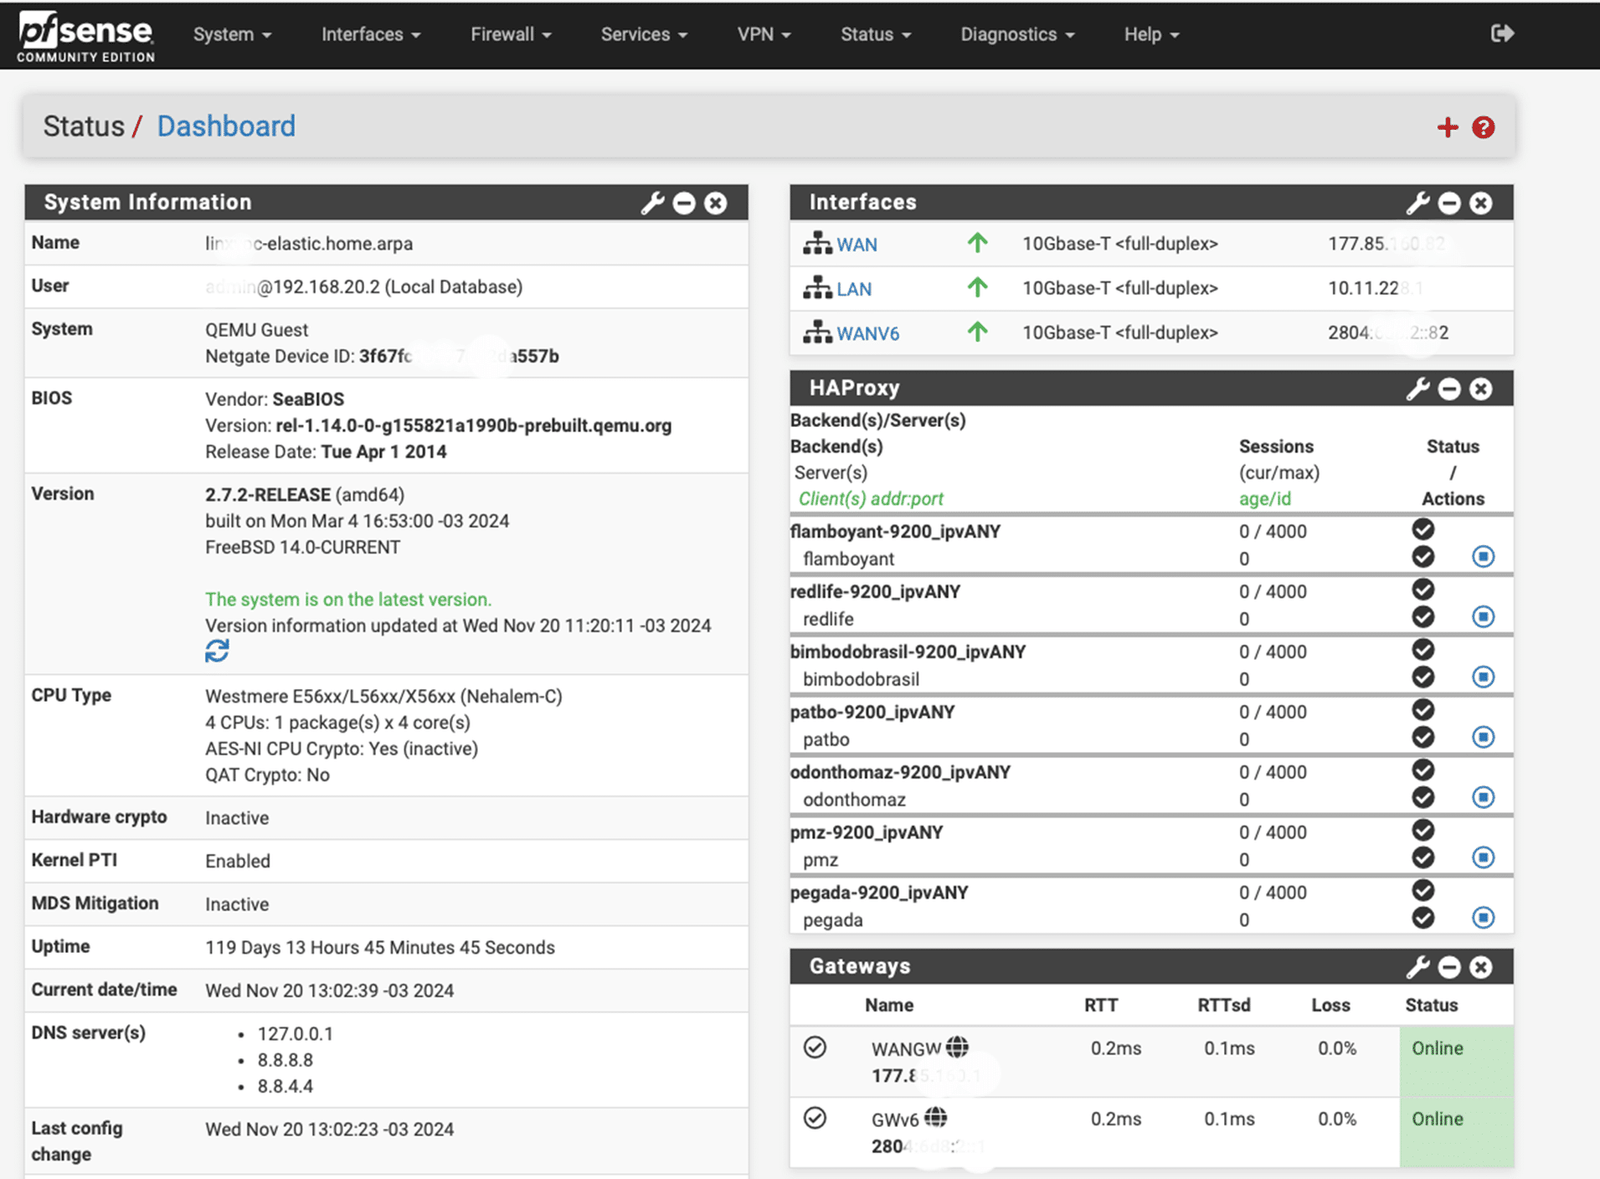Stop the flamboyant HAProxy server
Viewport: 1600px width, 1179px height.
point(1483,557)
